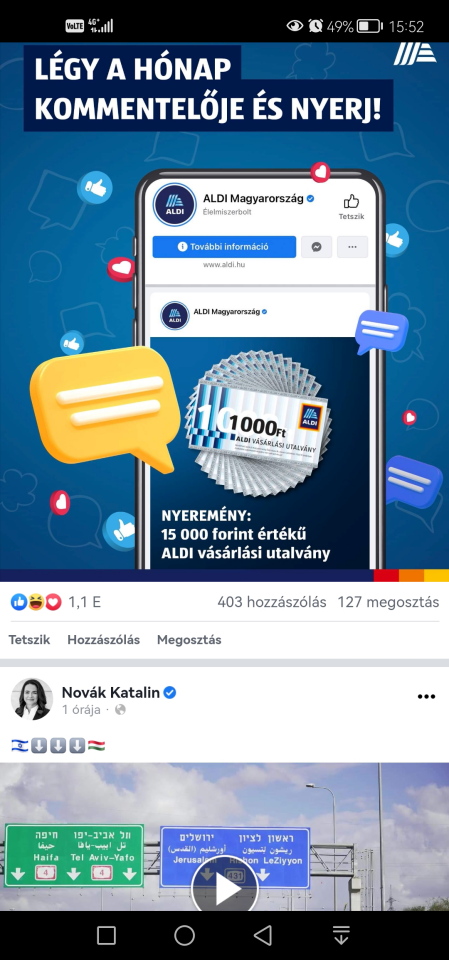This screenshot has height=960, width=449.
Task: Open reaction emoji list showing 1,1 E
Action: coord(56,602)
